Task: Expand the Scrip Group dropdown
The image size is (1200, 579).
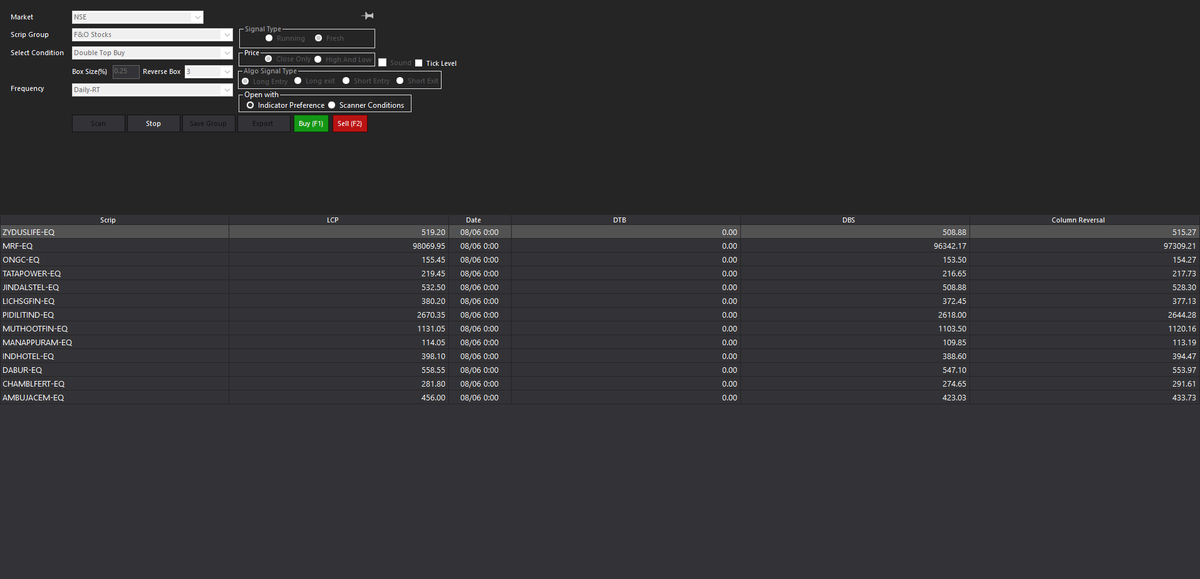Action: 153,35
